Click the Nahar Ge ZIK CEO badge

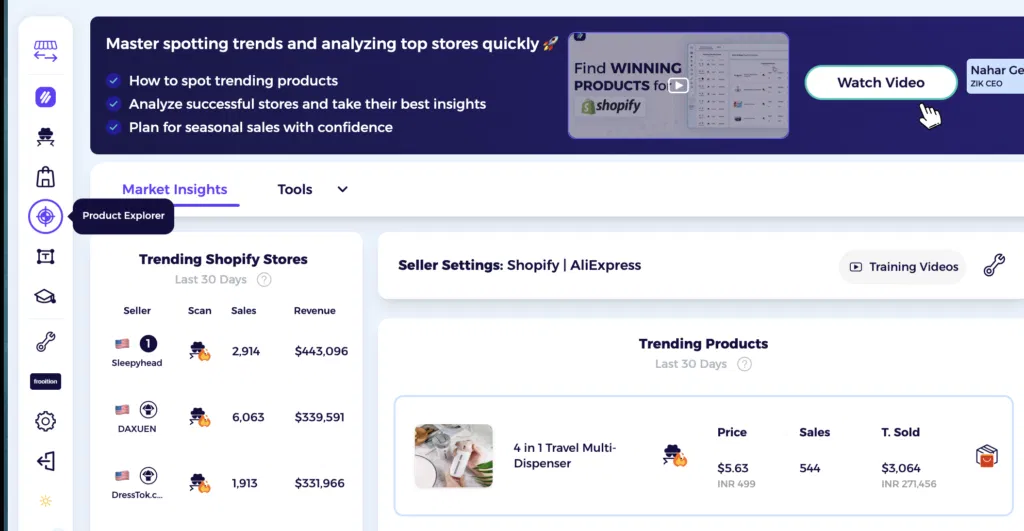[995, 76]
